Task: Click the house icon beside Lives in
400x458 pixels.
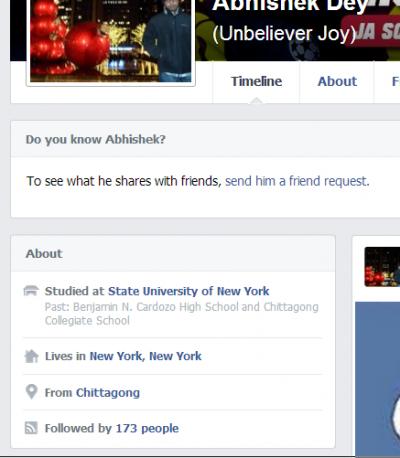Action: pyautogui.click(x=31, y=356)
